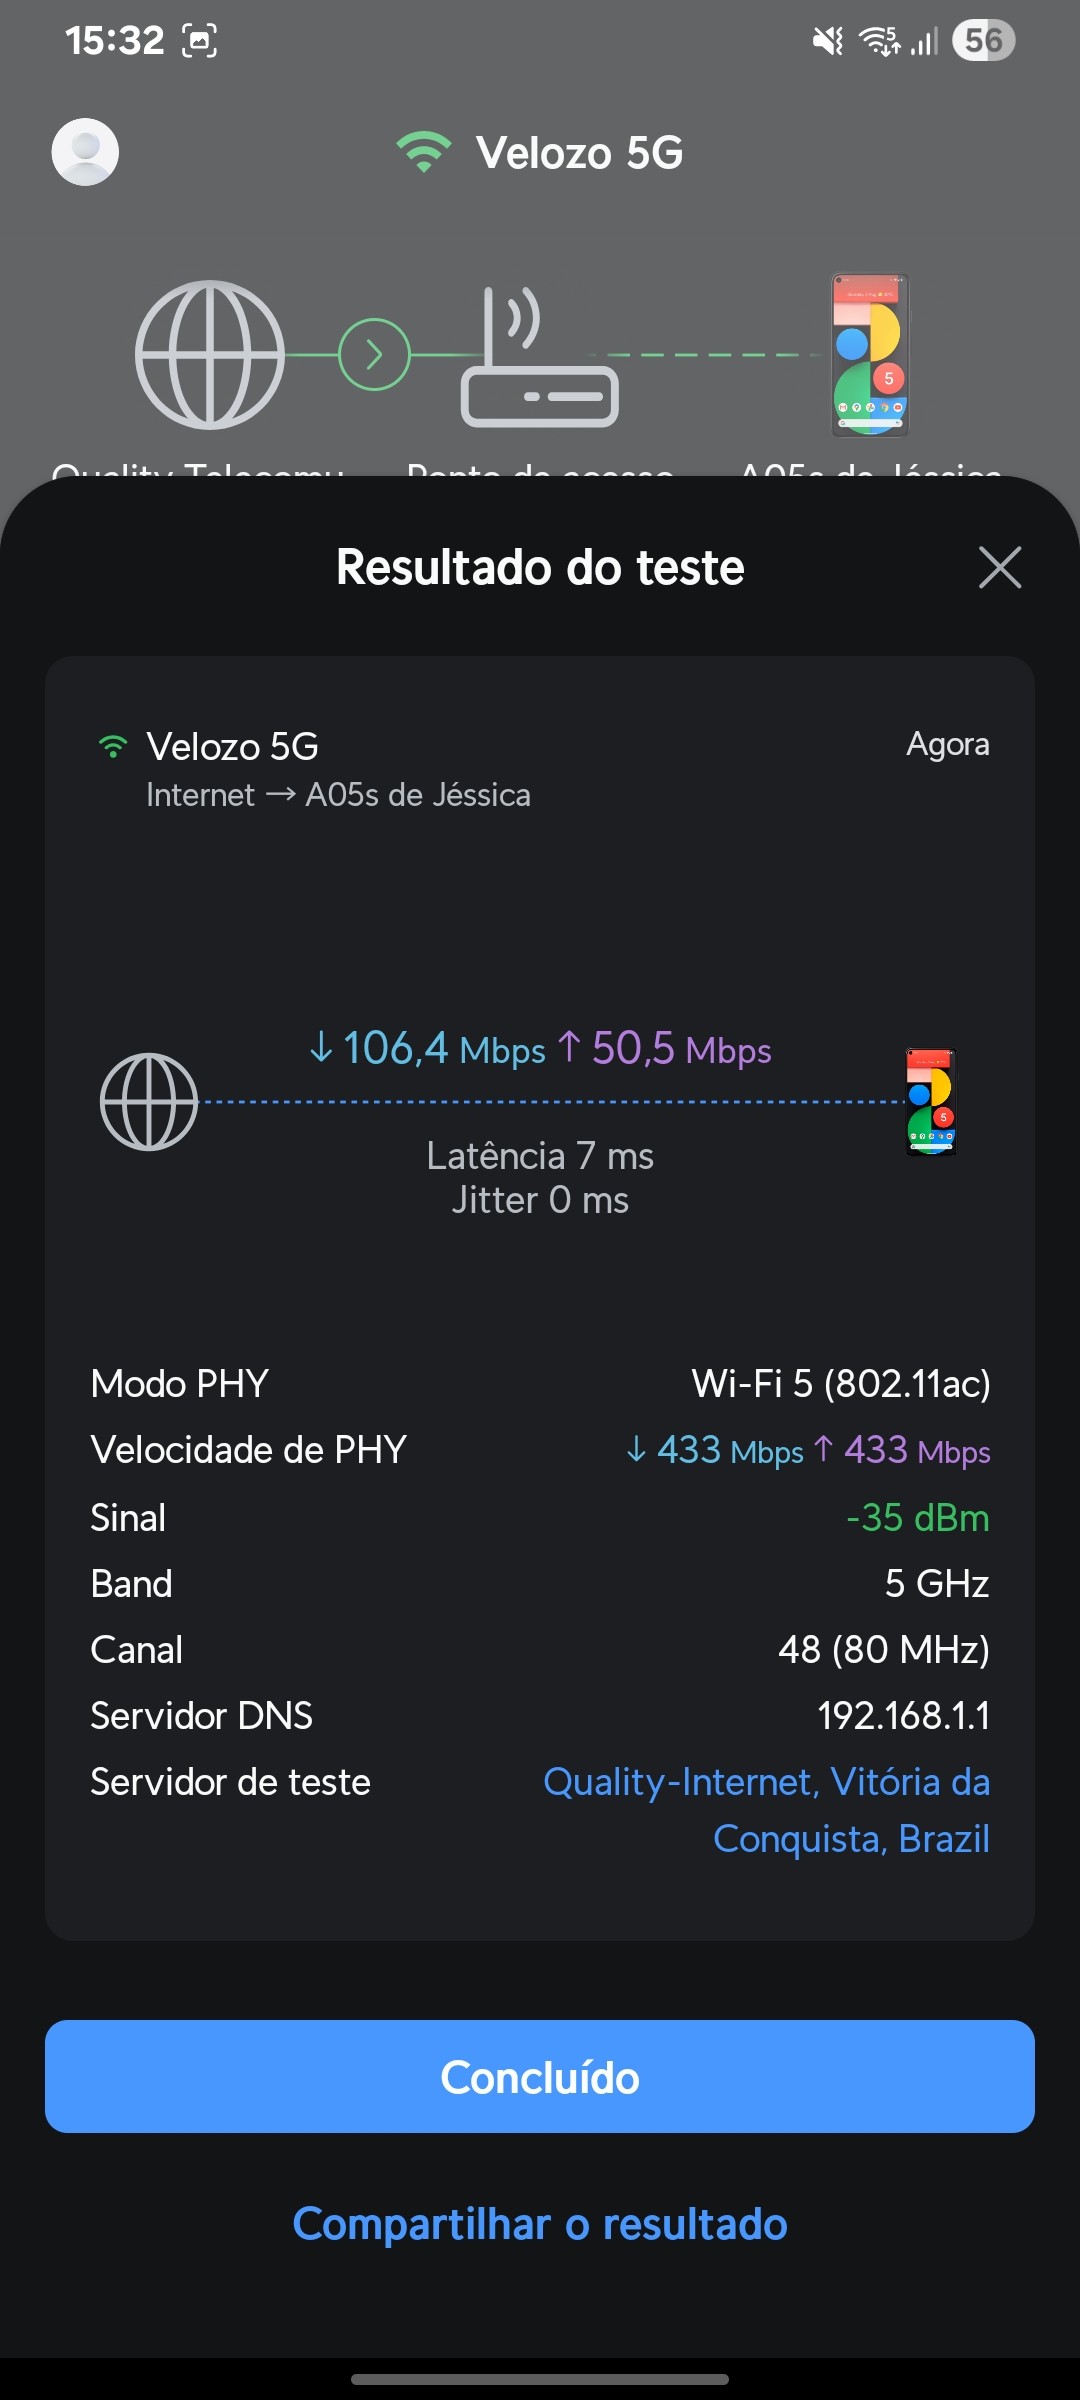Image resolution: width=1080 pixels, height=2400 pixels.
Task: Open the user profile avatar
Action: point(85,152)
